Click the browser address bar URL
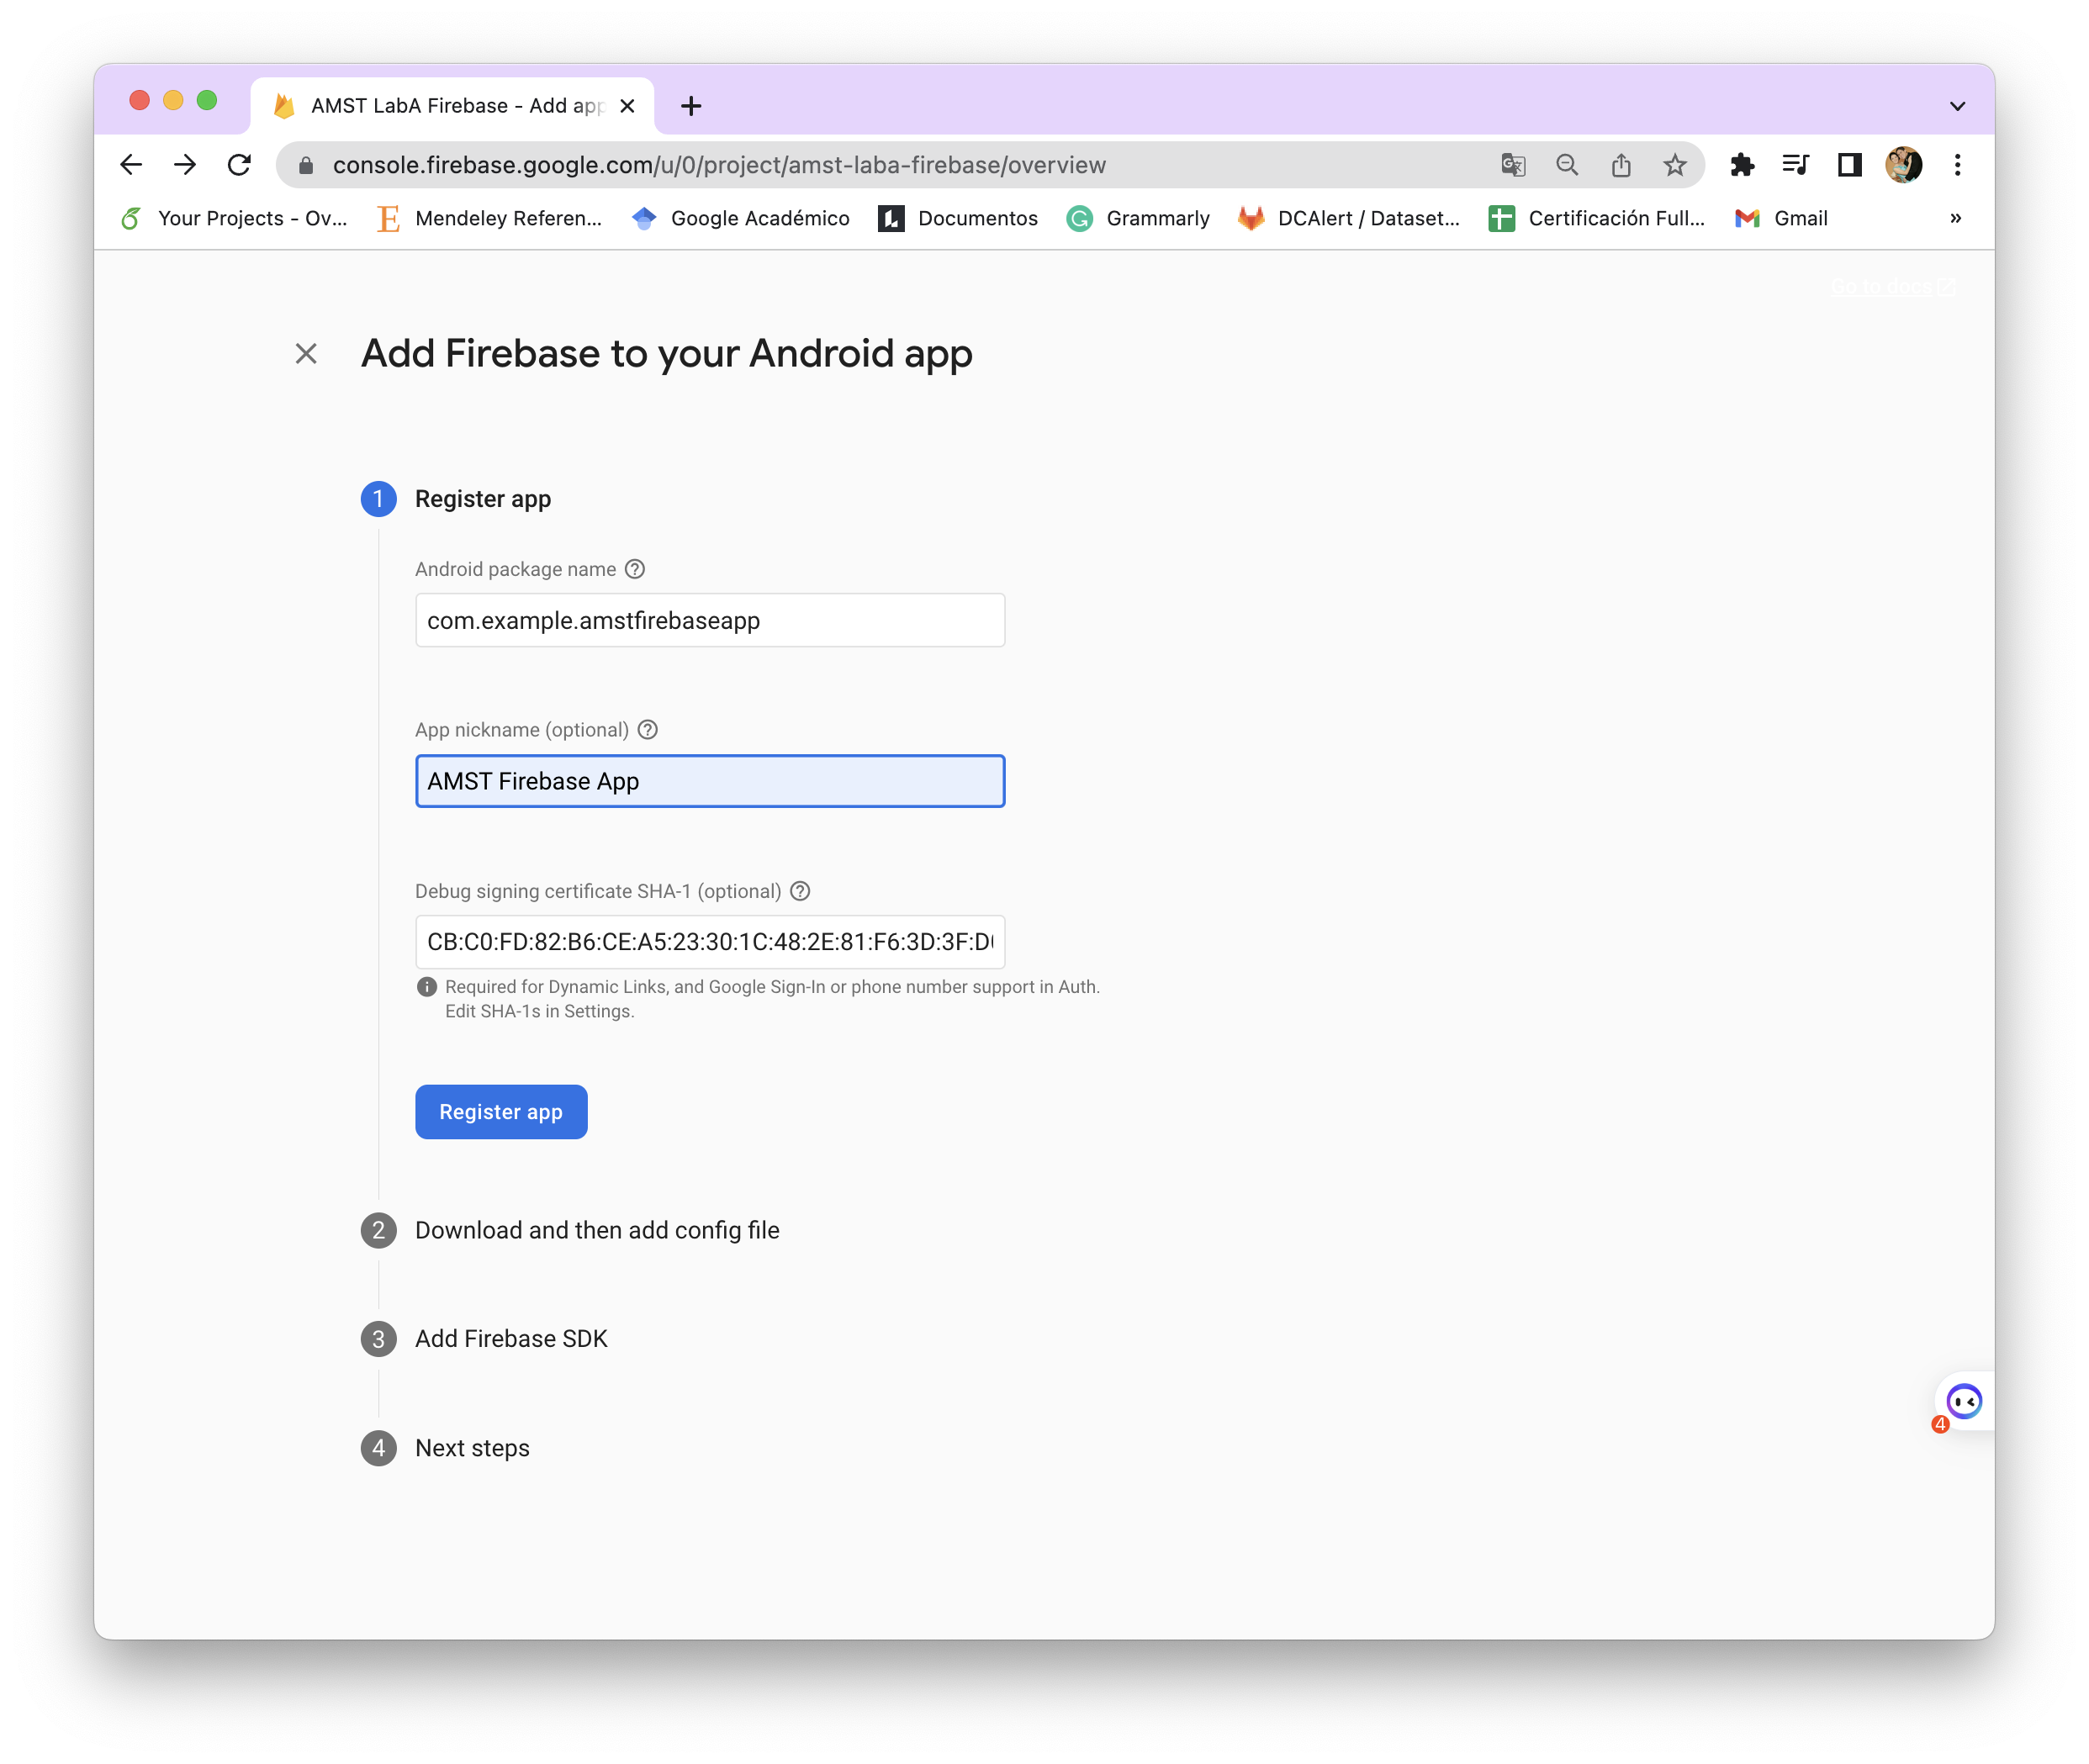 click(719, 165)
